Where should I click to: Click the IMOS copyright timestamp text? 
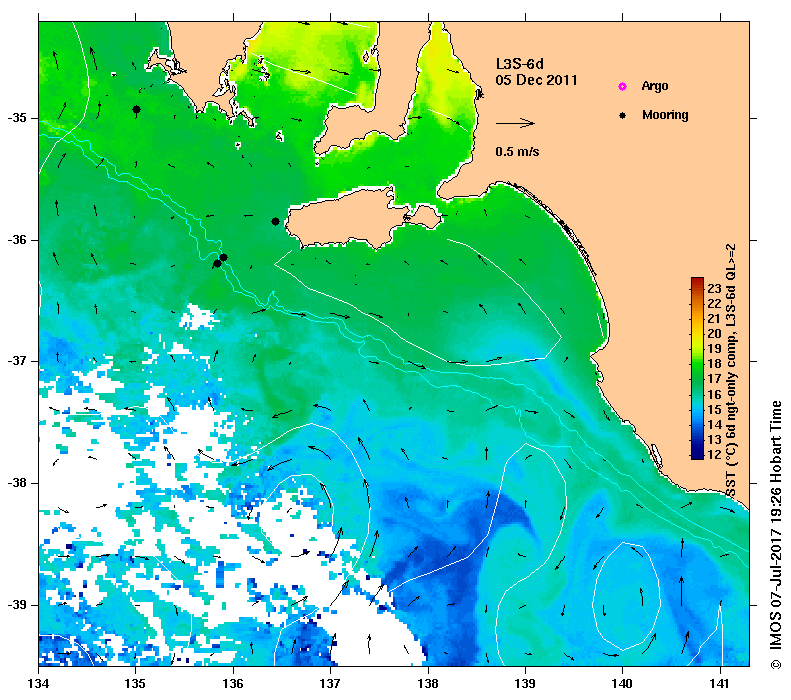click(775, 536)
